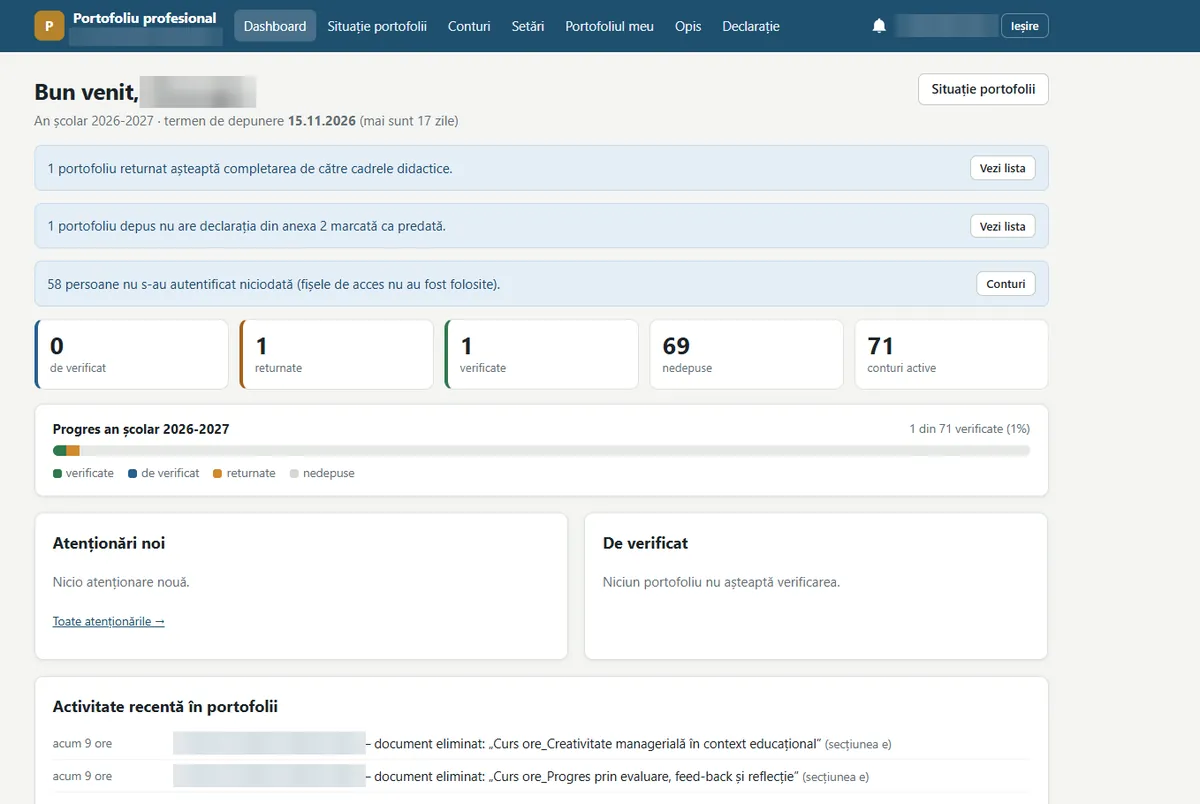
Task: Open Toate atenționările link
Action: [x=109, y=621]
